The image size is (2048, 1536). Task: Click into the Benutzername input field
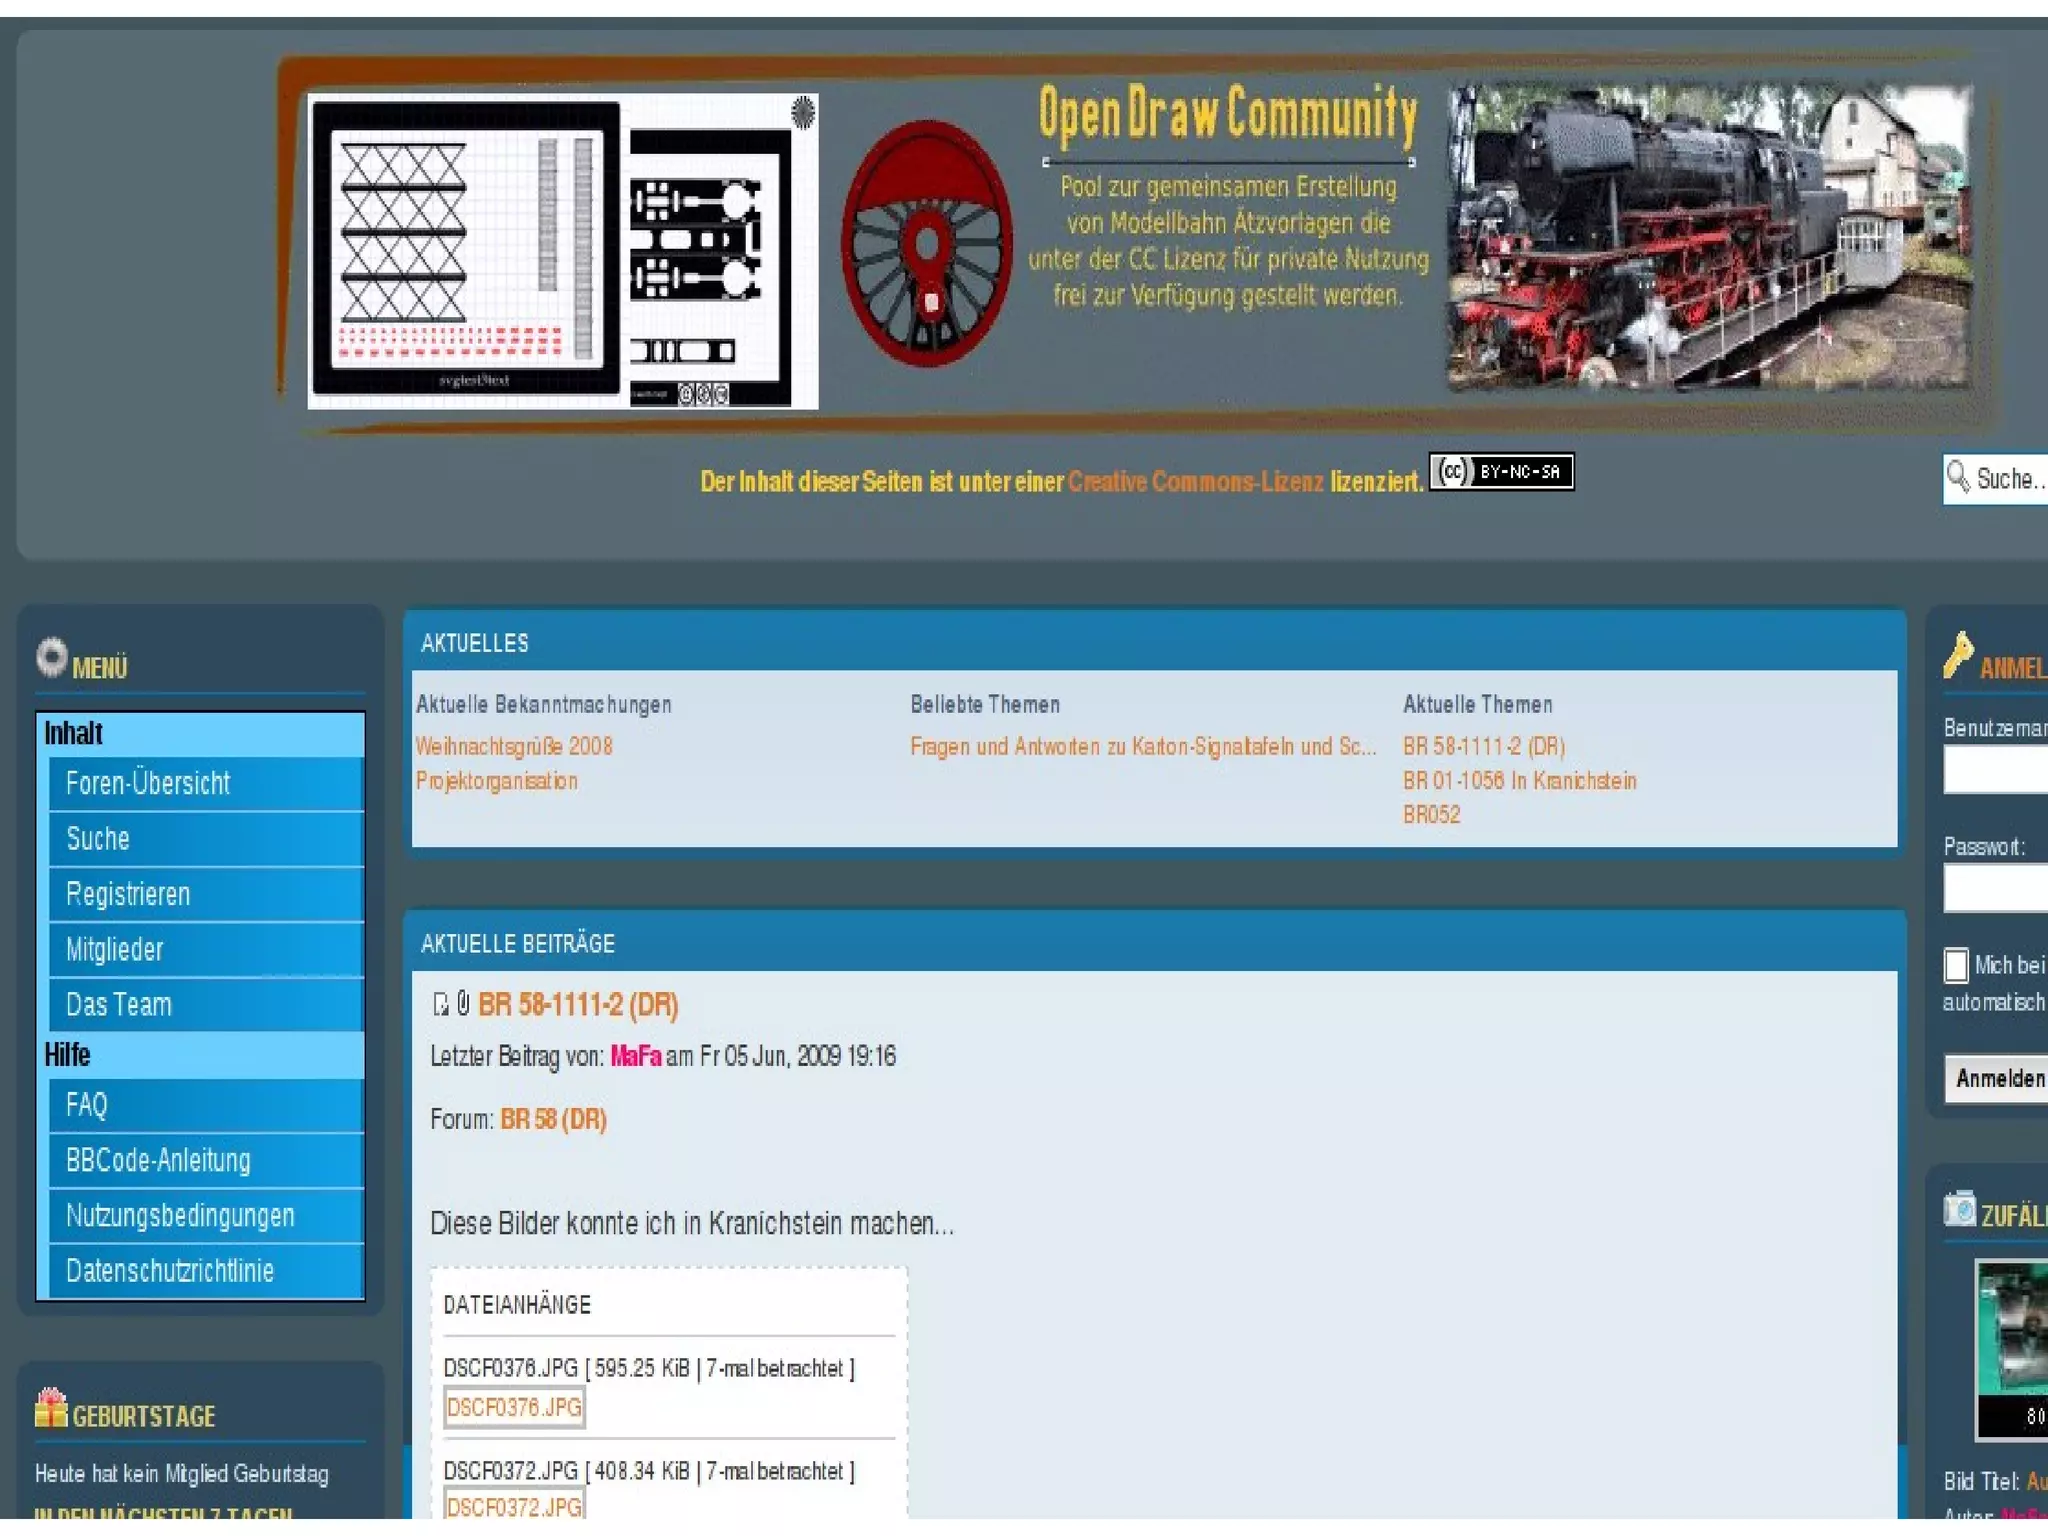point(1995,770)
